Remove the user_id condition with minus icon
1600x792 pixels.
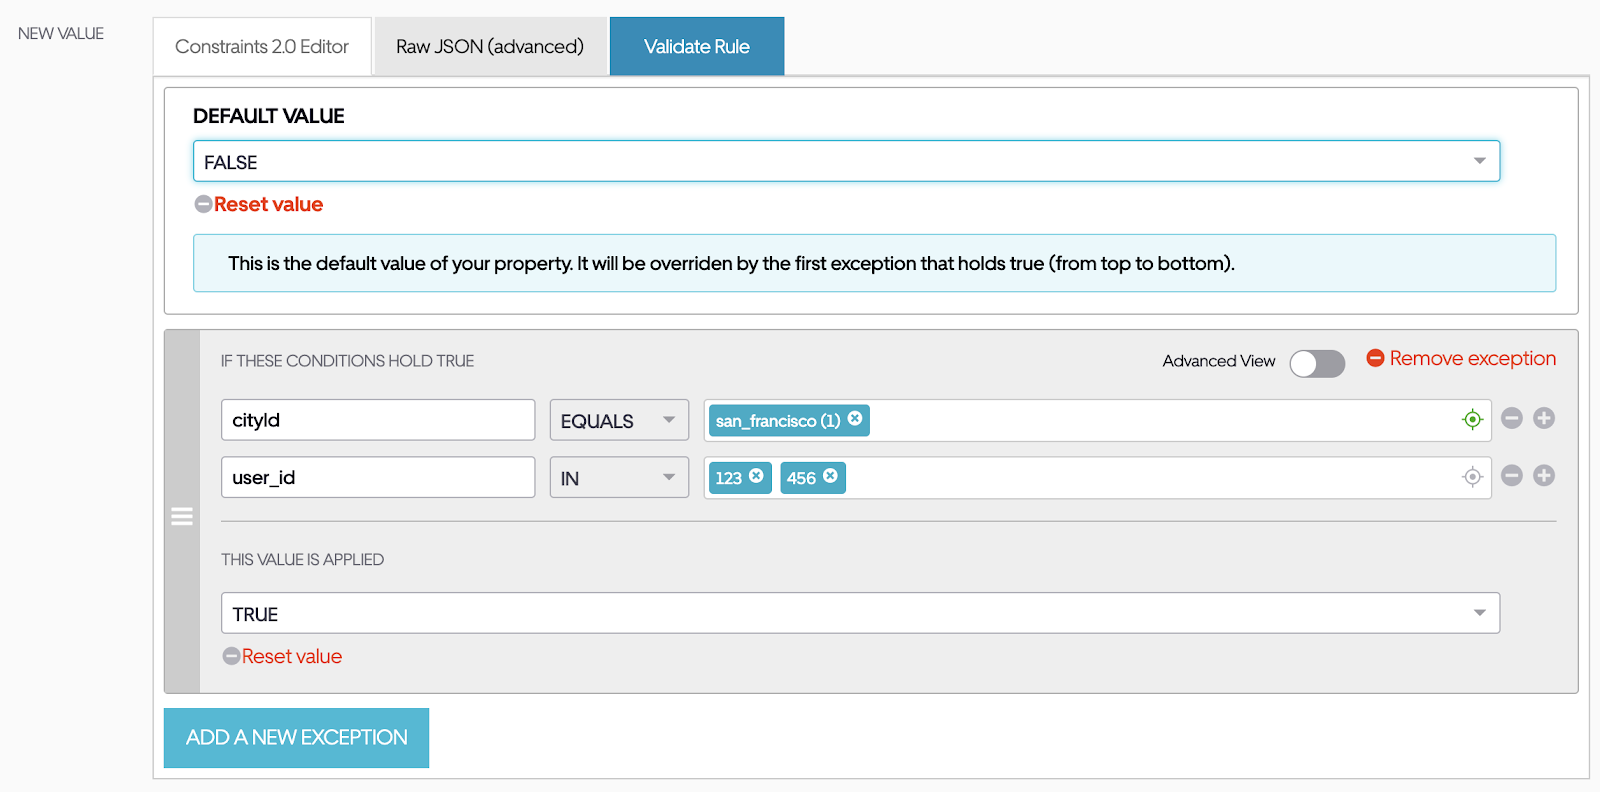click(x=1512, y=476)
